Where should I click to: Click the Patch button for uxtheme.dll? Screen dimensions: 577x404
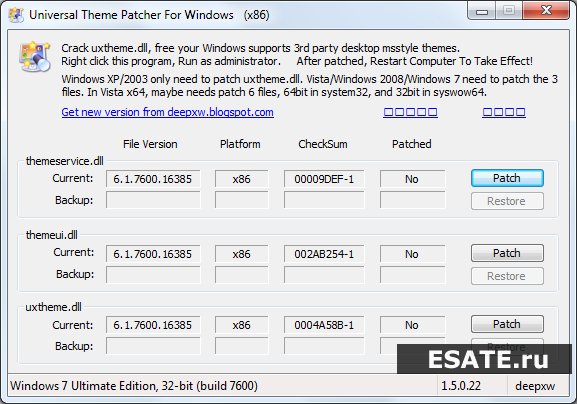click(x=507, y=324)
